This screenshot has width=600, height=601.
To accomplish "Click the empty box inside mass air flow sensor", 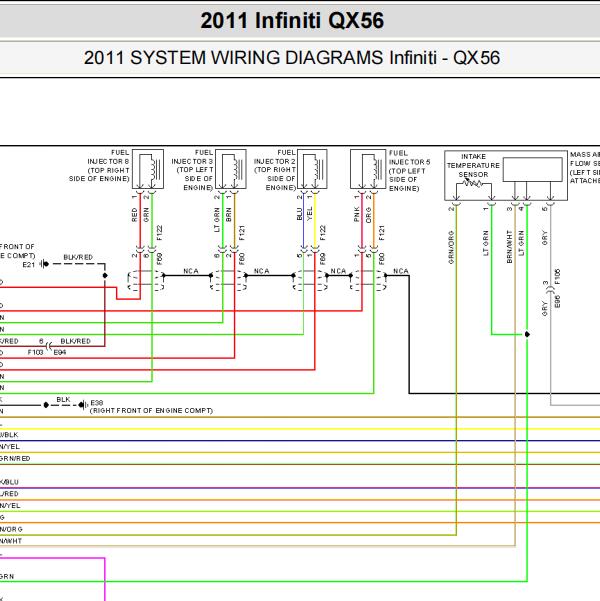I will point(533,169).
